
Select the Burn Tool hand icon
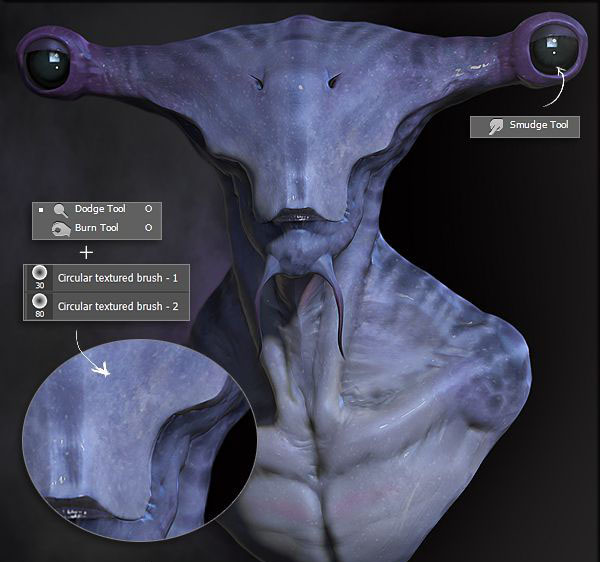pyautogui.click(x=61, y=229)
